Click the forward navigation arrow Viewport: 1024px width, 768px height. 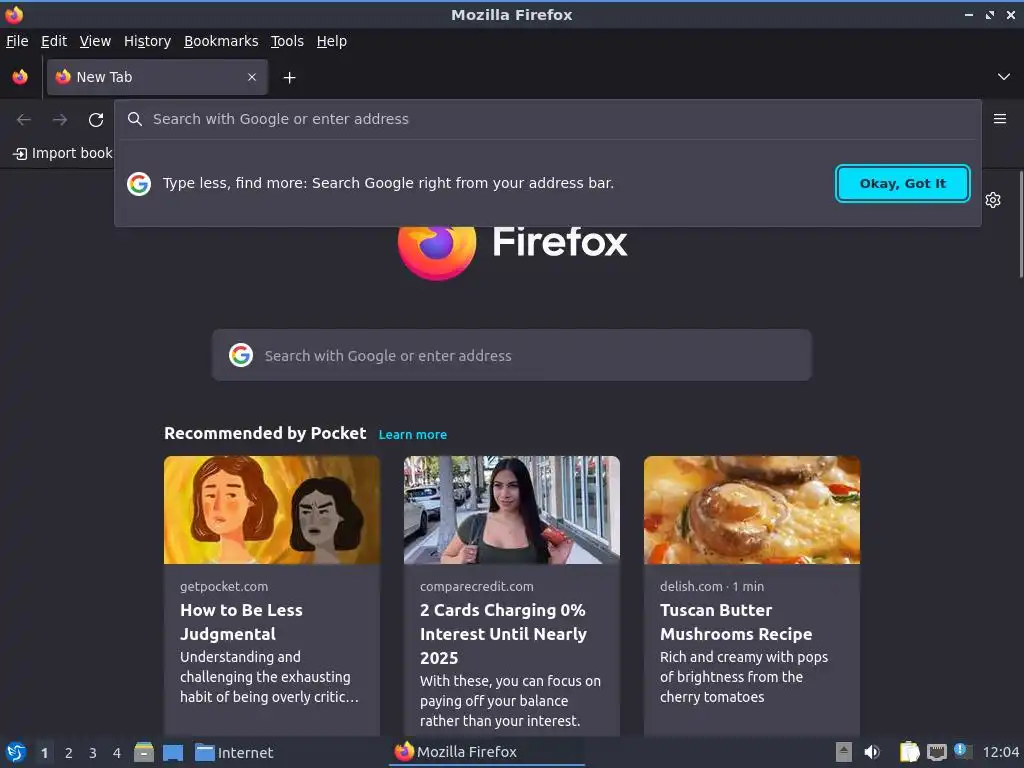click(60, 120)
